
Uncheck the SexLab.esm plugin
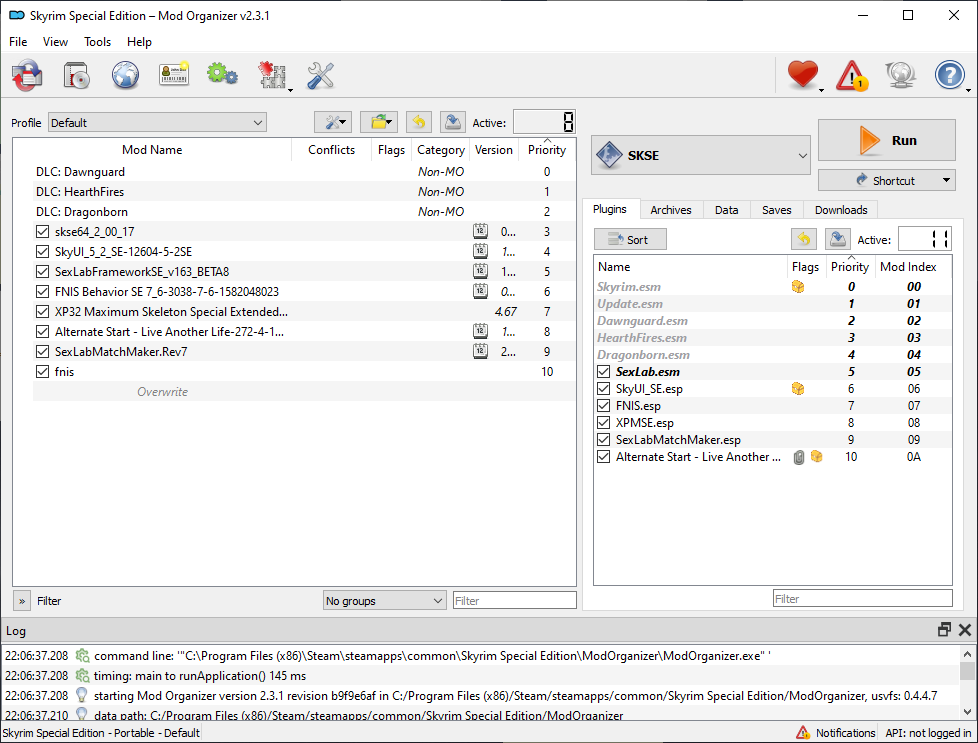coord(603,372)
